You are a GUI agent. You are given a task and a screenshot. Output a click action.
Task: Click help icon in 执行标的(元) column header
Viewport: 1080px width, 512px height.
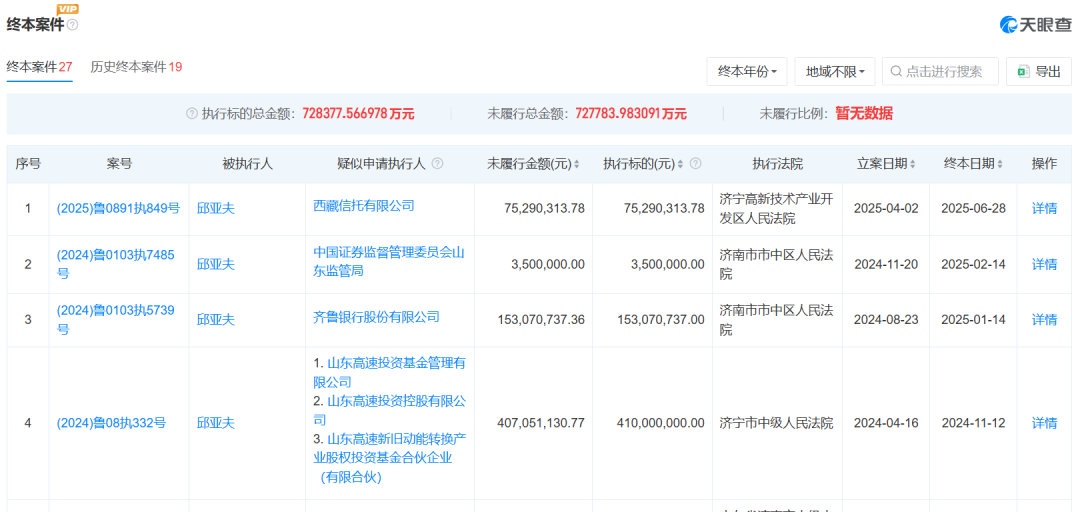(x=696, y=164)
